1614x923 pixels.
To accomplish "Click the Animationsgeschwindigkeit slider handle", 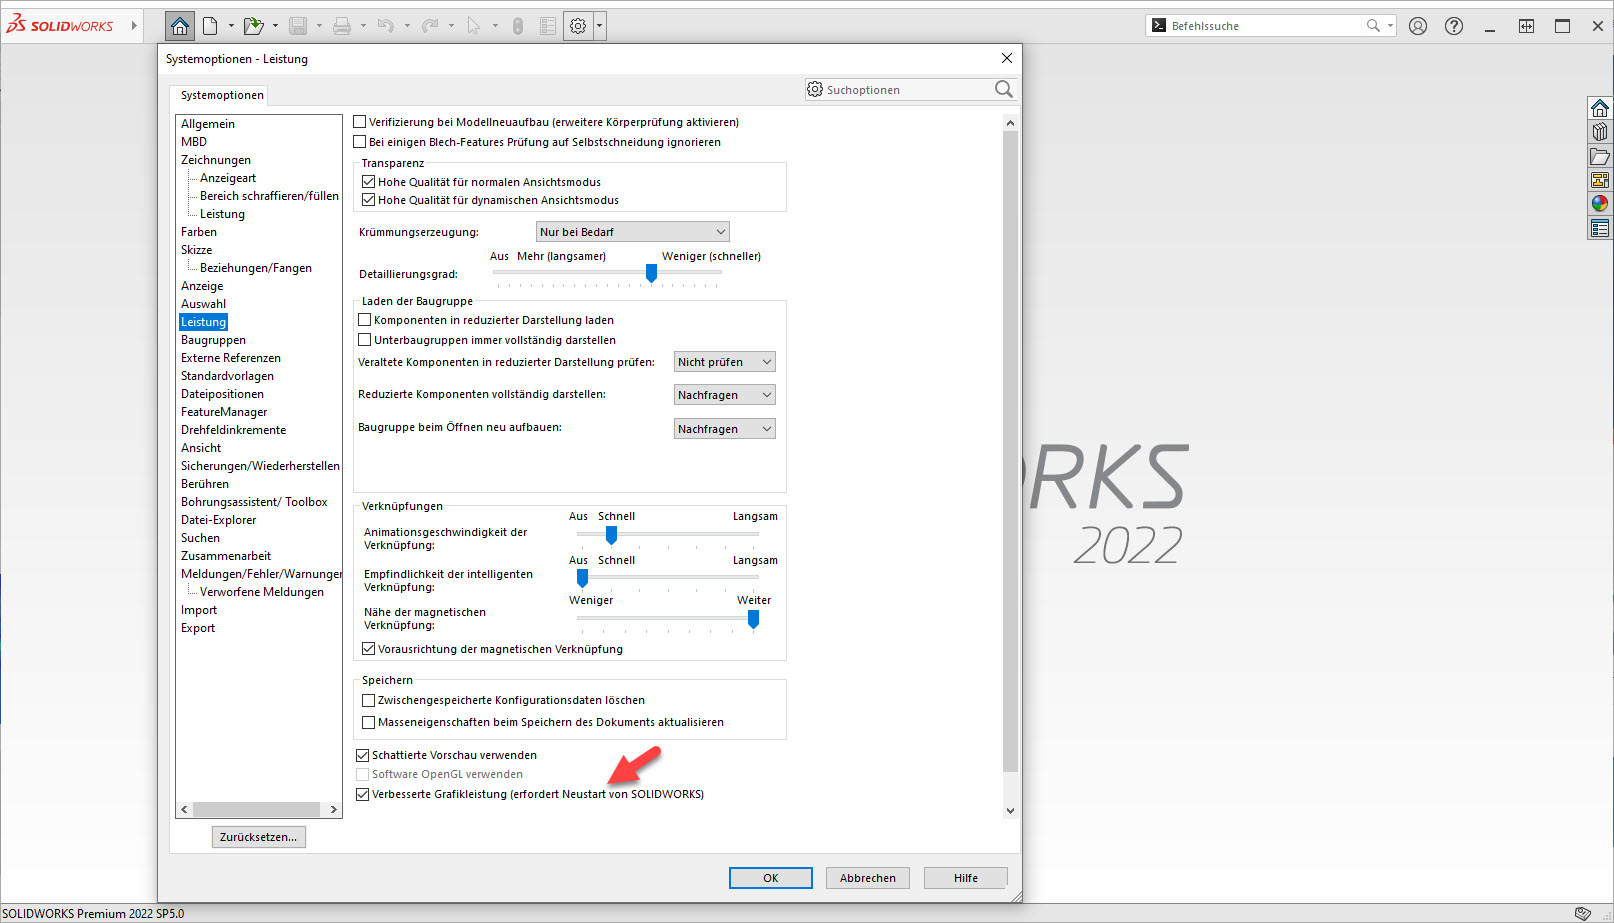I will click(611, 535).
